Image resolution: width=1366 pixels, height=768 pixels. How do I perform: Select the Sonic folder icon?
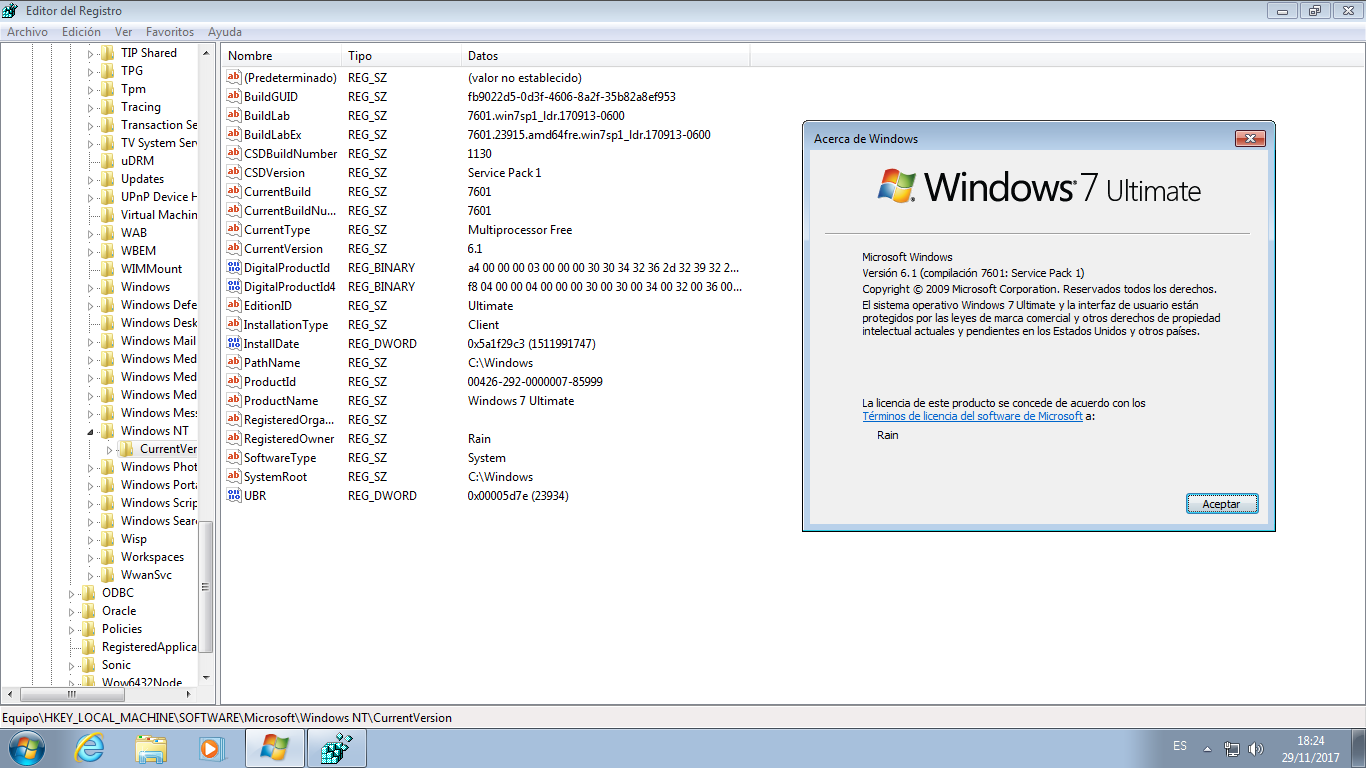pyautogui.click(x=88, y=665)
